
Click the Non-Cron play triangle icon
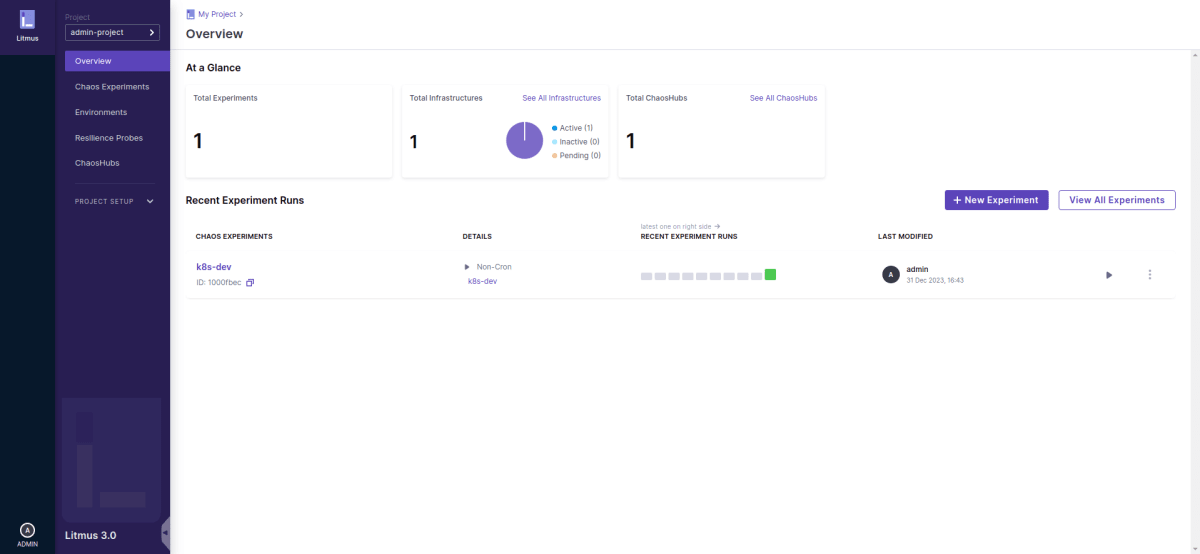coord(467,267)
